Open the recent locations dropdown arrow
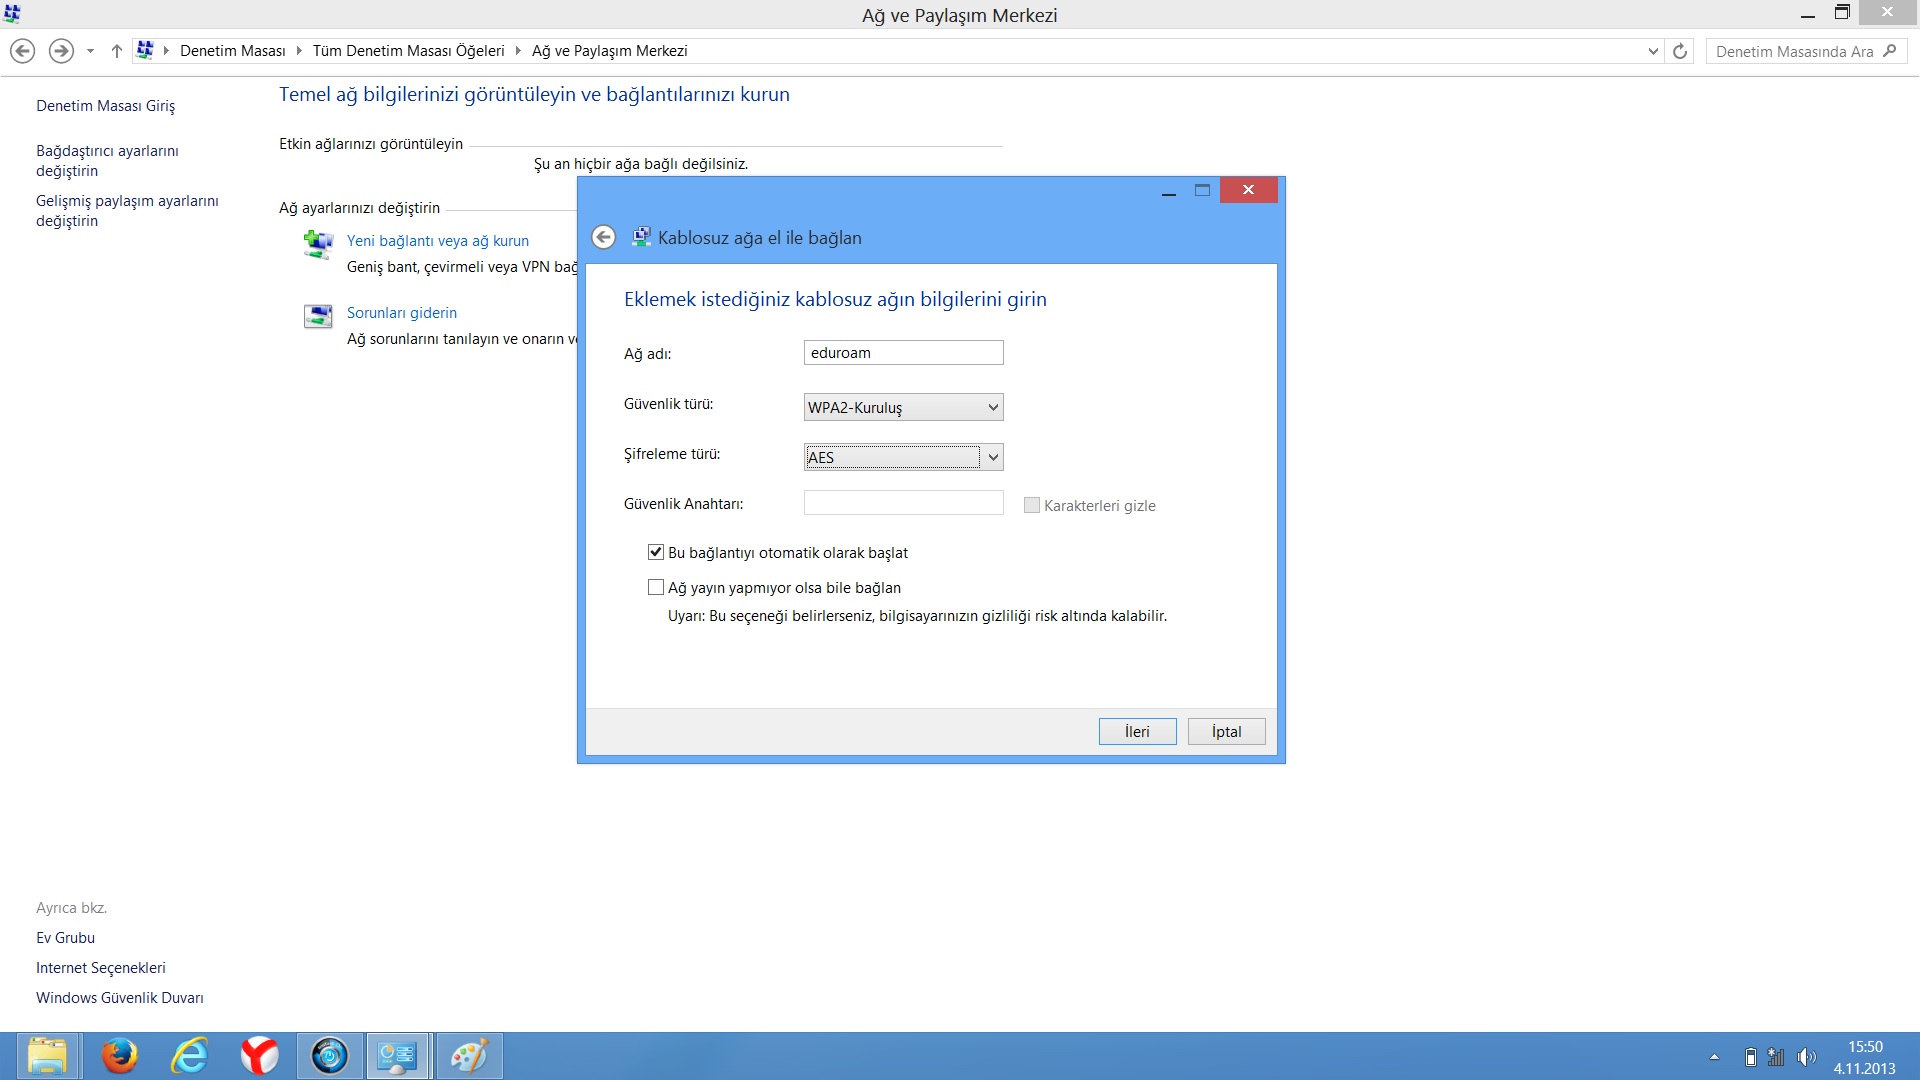This screenshot has width=1920, height=1080. (x=90, y=51)
